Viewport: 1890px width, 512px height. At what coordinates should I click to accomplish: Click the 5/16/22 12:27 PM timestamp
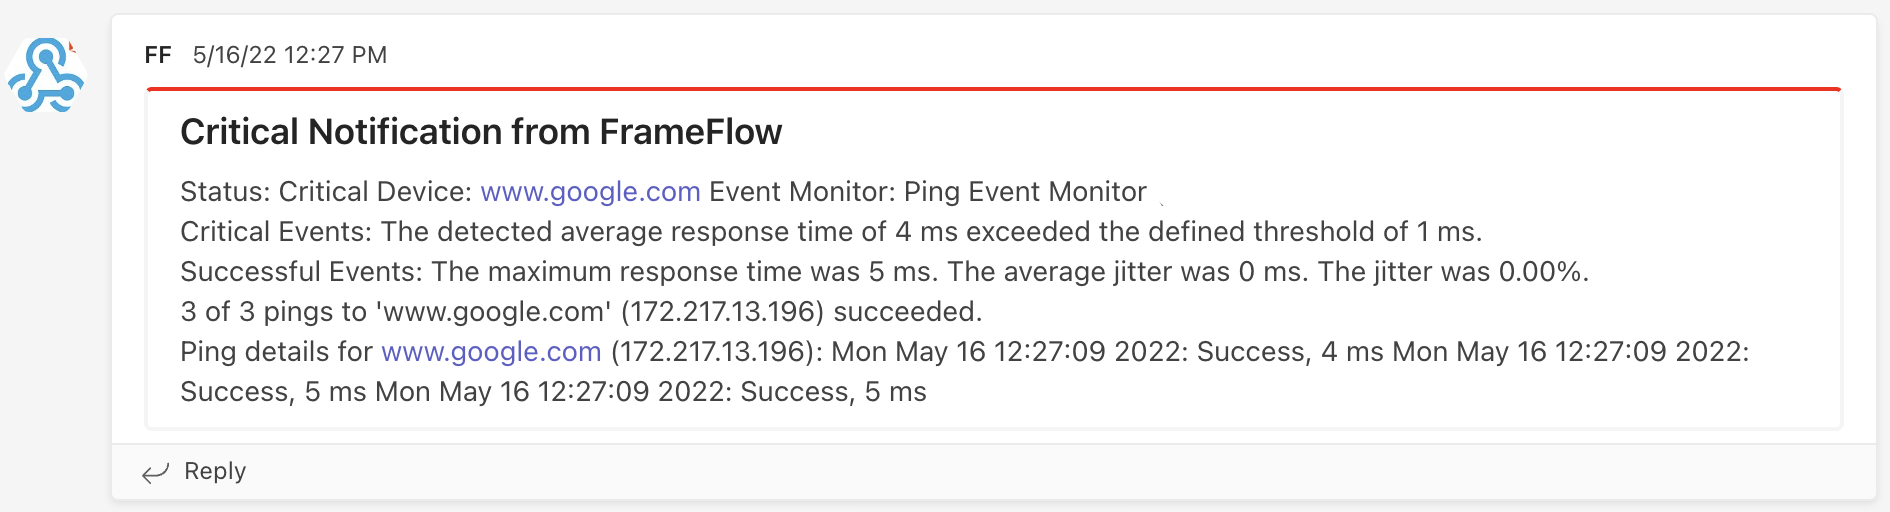[x=290, y=55]
